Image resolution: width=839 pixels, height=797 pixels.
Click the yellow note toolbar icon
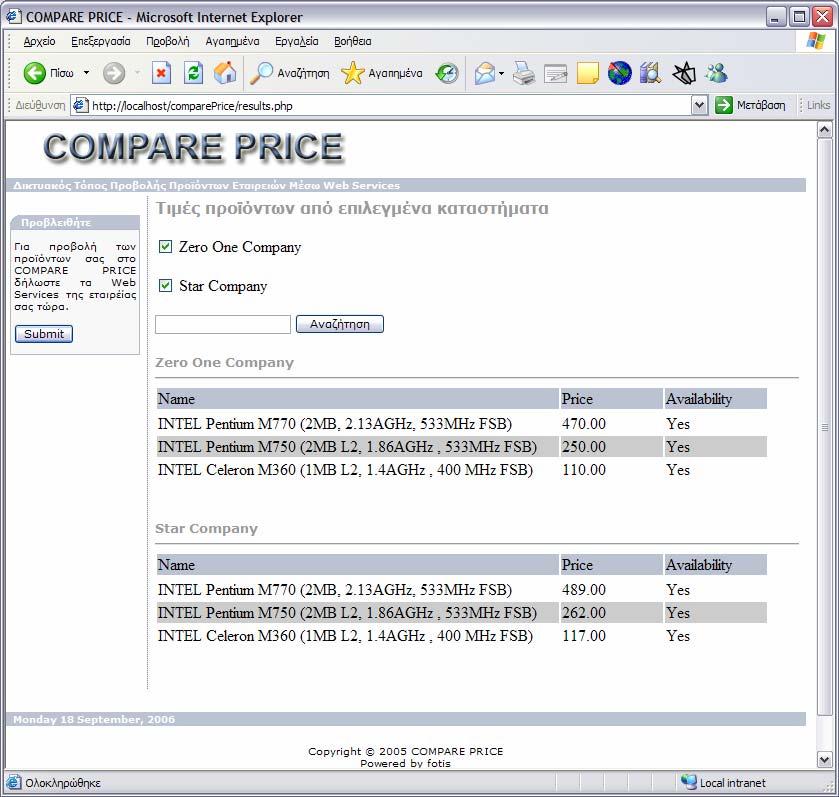click(588, 73)
